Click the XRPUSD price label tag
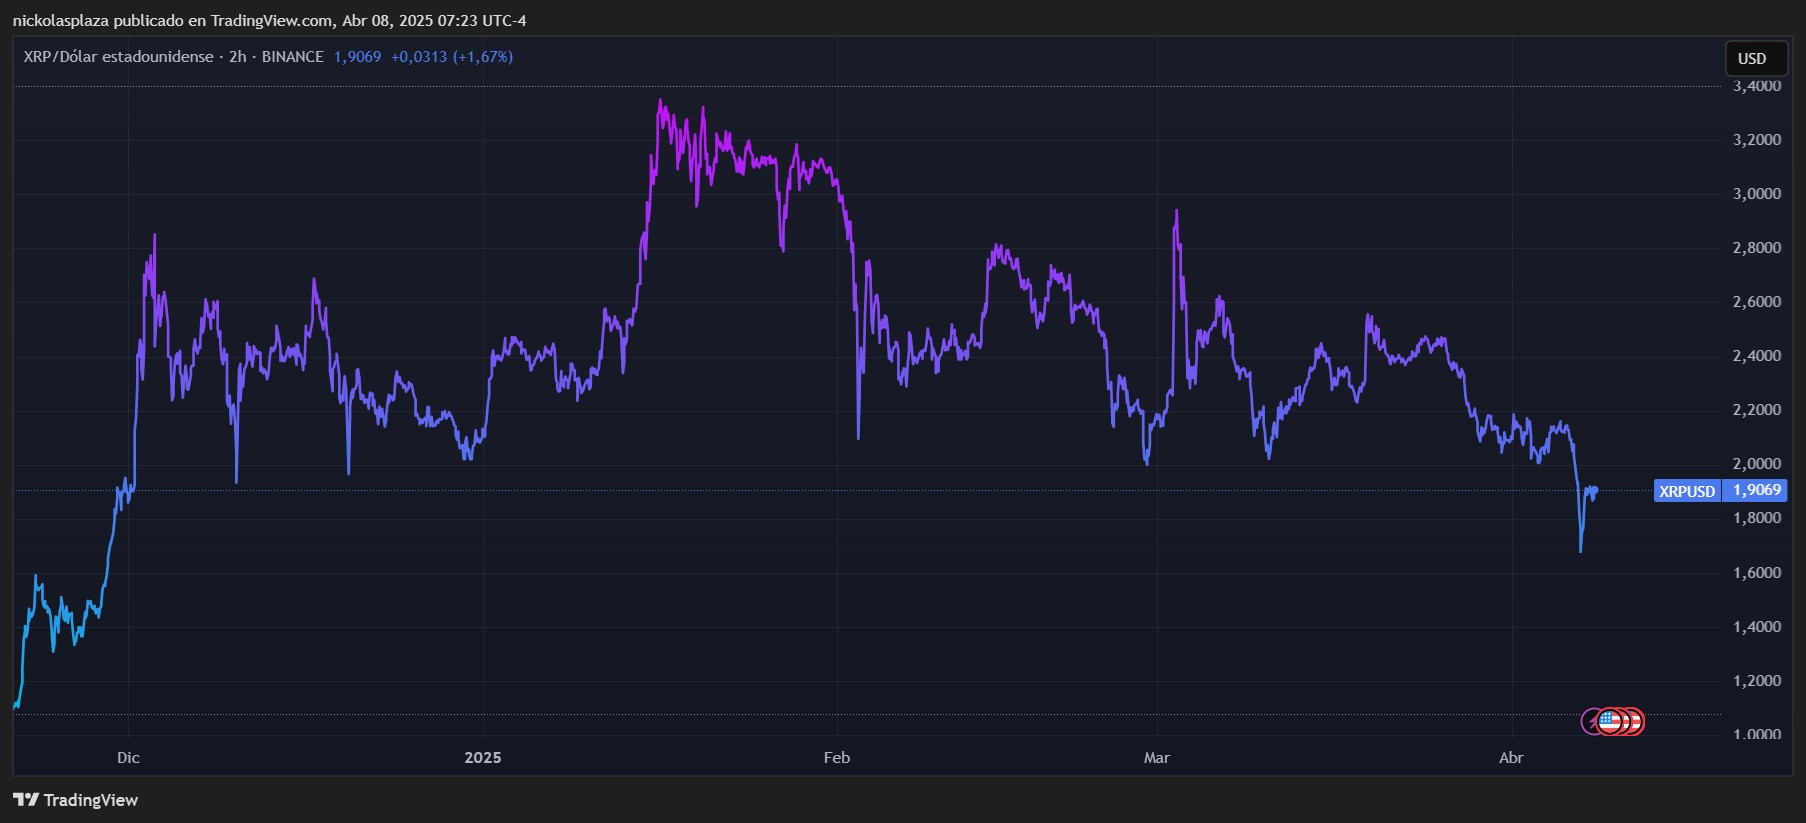This screenshot has width=1806, height=823. click(1687, 491)
